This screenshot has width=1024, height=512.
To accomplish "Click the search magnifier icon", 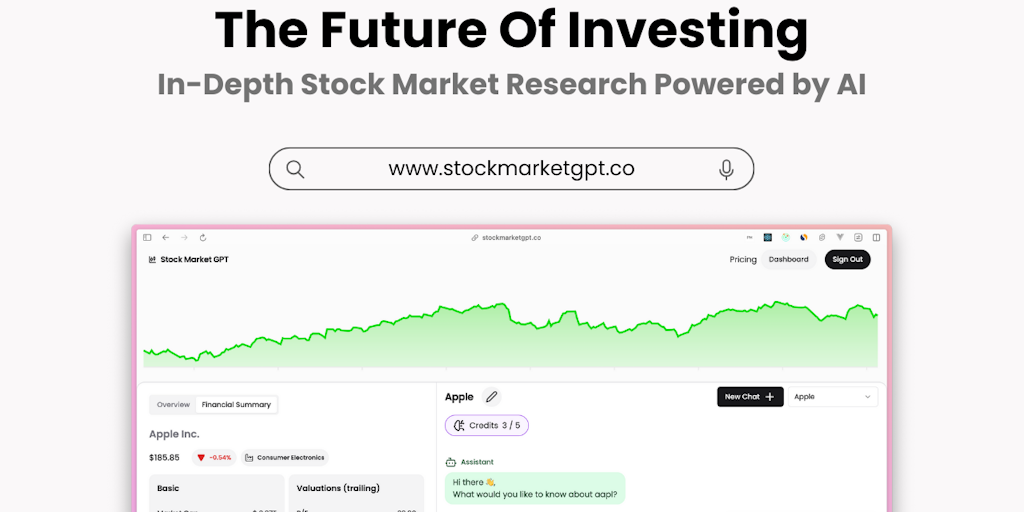I will (x=295, y=169).
